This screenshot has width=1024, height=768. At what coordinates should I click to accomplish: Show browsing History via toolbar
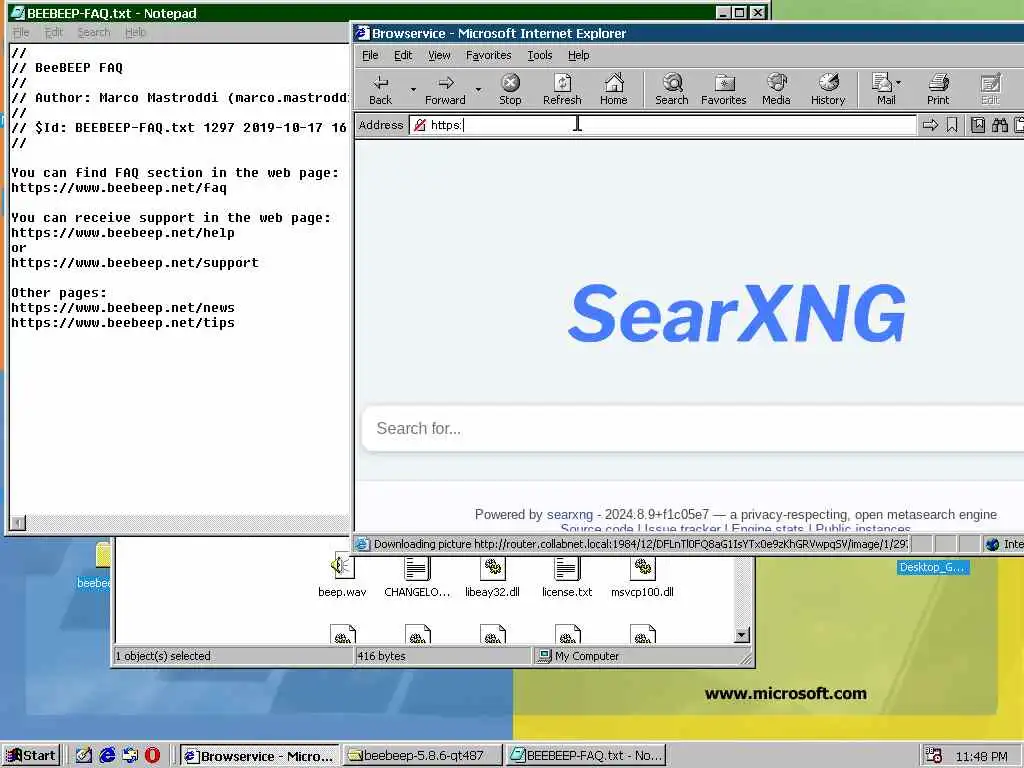[828, 89]
